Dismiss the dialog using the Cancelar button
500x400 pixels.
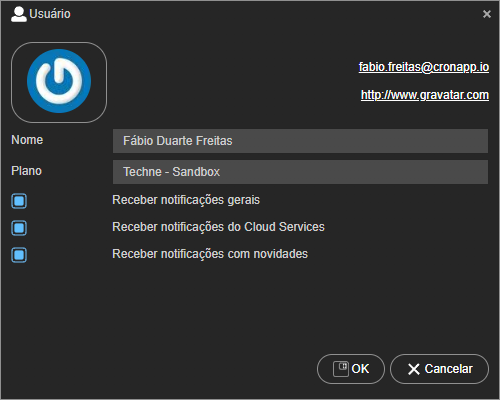point(439,369)
